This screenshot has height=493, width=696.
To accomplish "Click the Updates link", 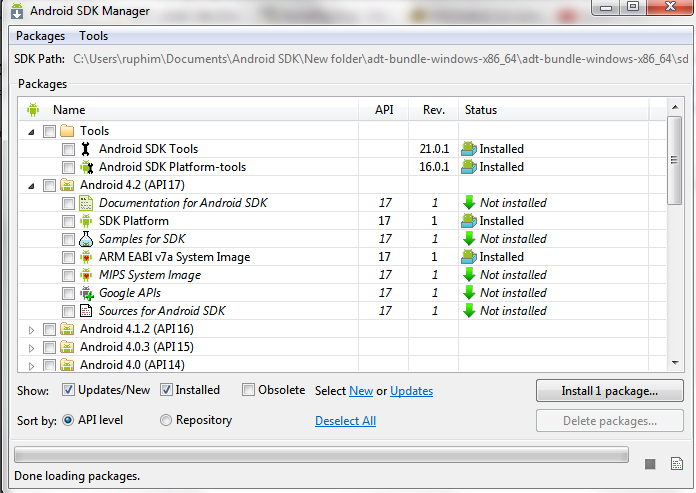I will 411,391.
